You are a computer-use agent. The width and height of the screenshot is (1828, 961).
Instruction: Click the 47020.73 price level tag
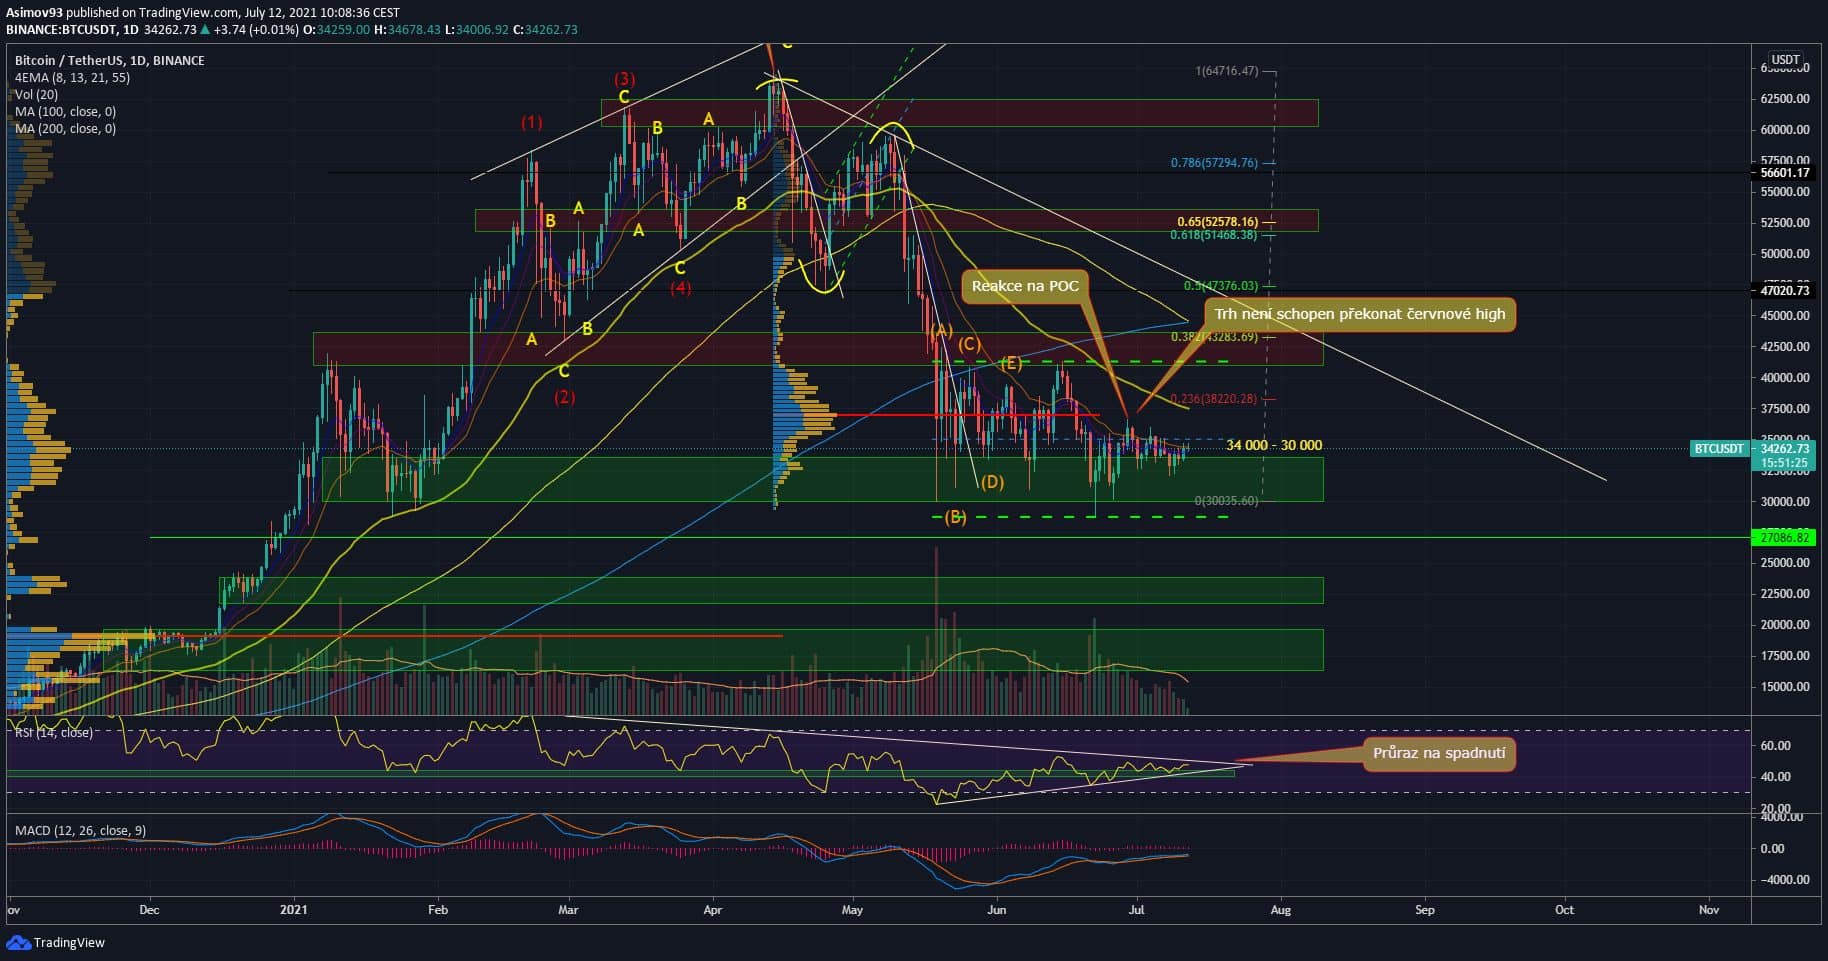click(x=1785, y=291)
